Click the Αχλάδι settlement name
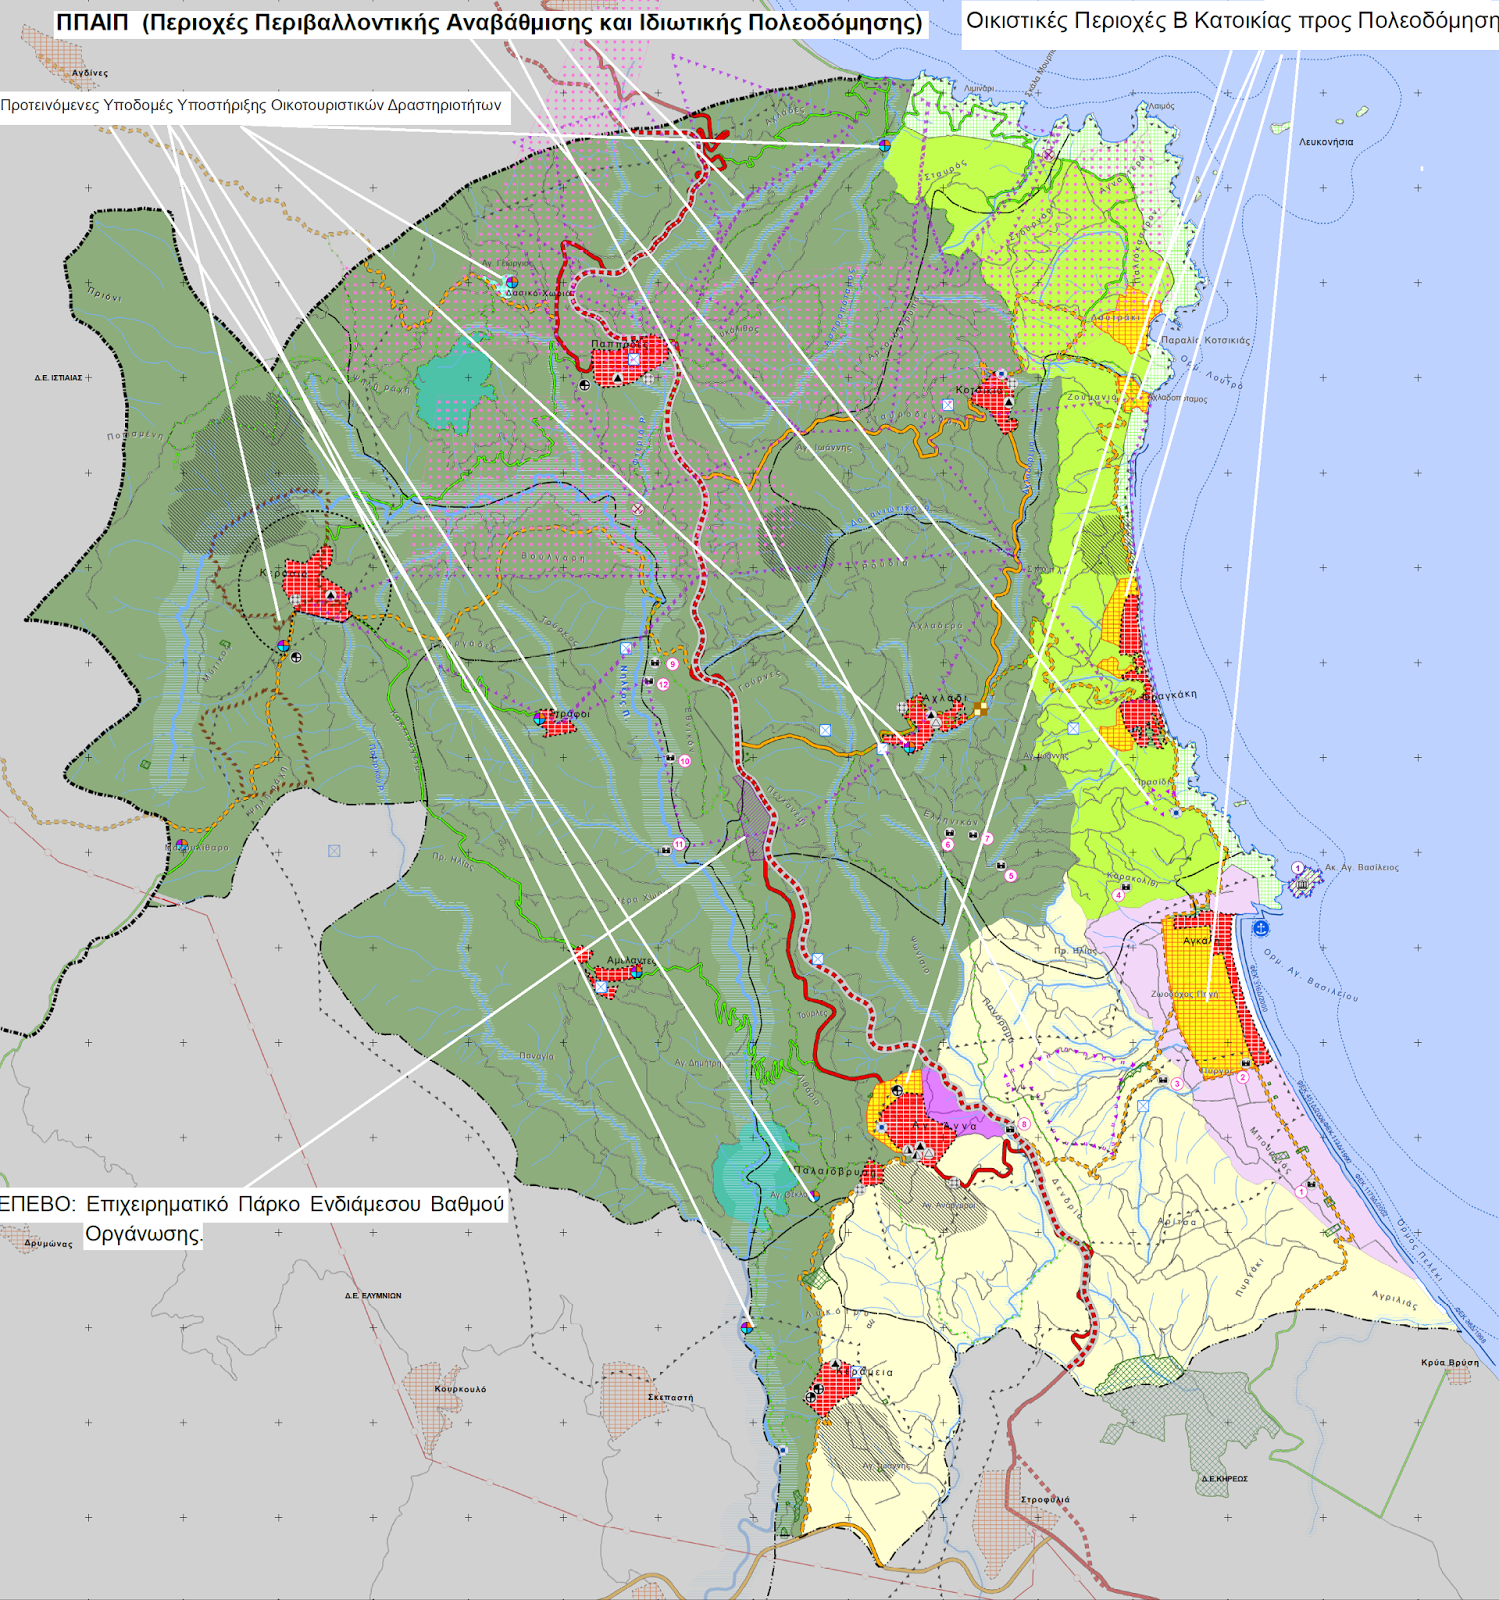The width and height of the screenshot is (1499, 1600). [x=945, y=699]
